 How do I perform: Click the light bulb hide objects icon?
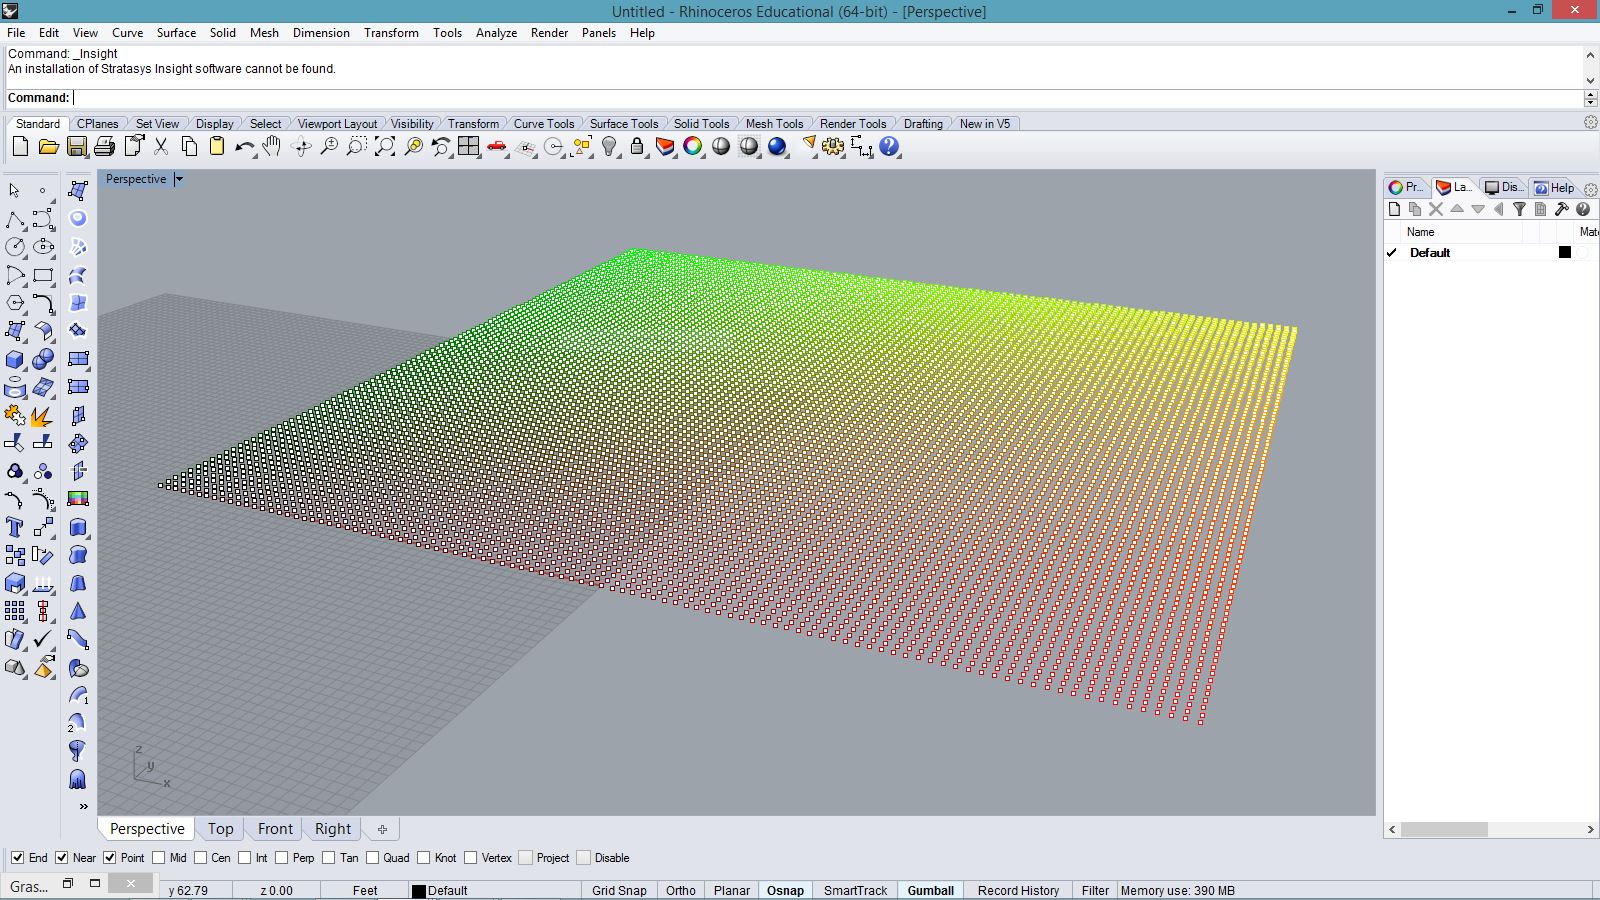(x=609, y=147)
